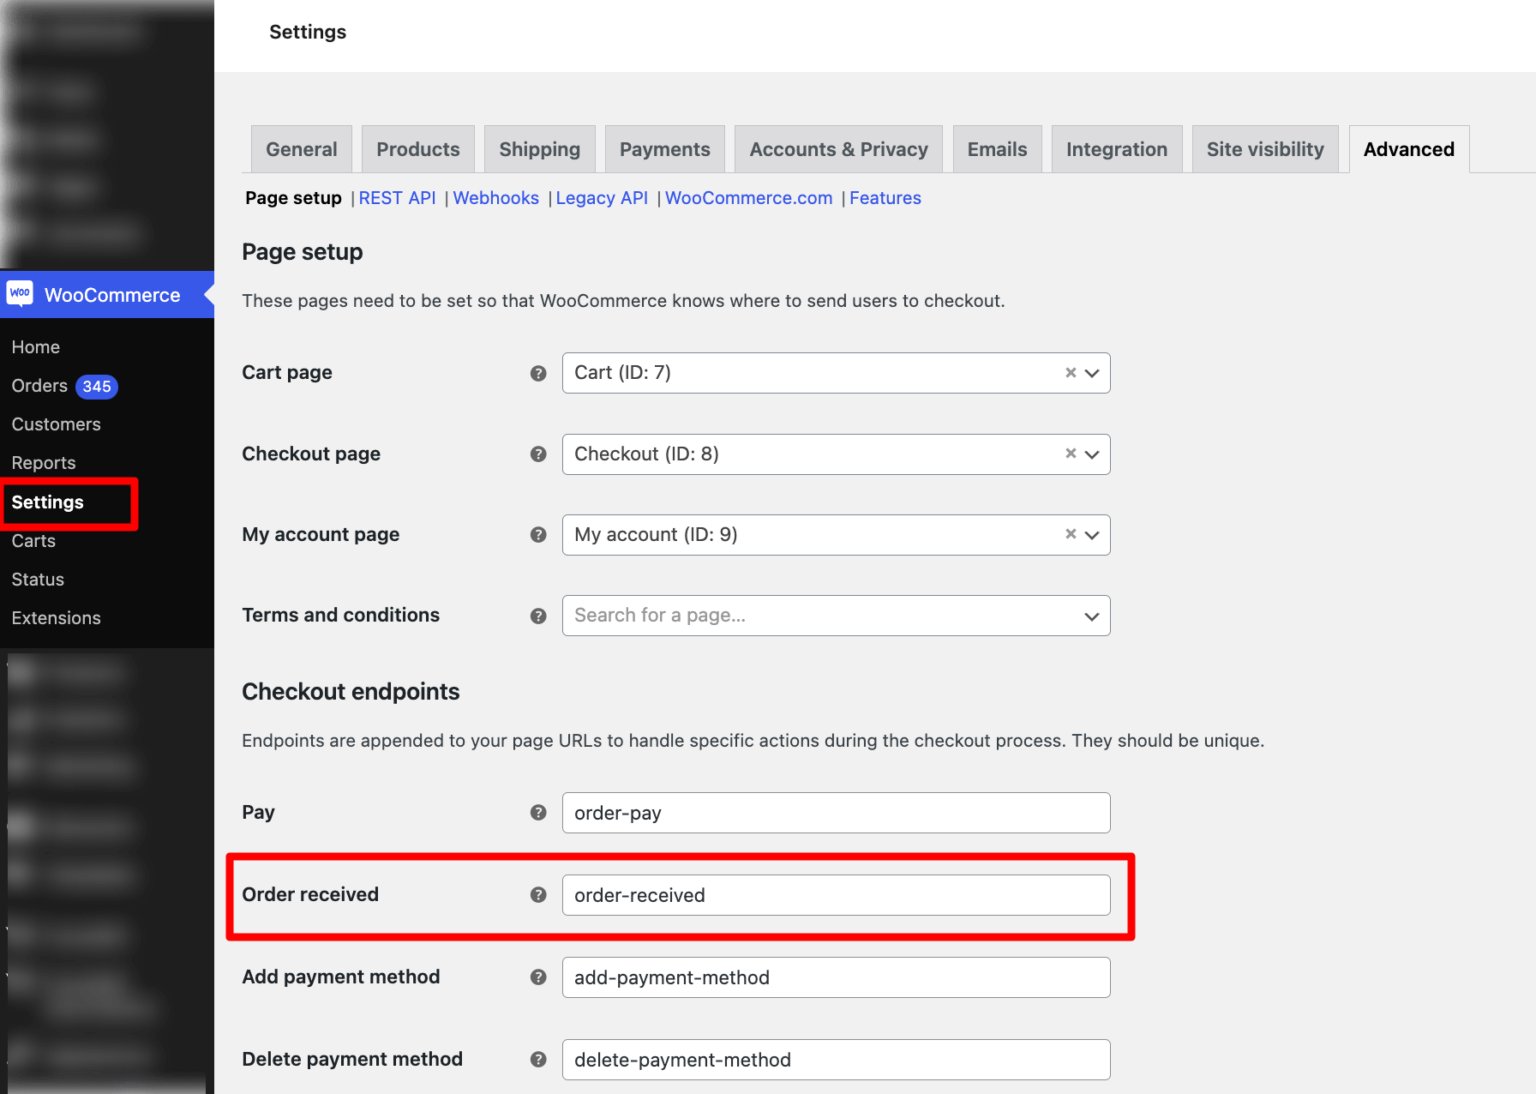Open the Terms and conditions page search dropdown
1536x1094 pixels.
point(1092,615)
